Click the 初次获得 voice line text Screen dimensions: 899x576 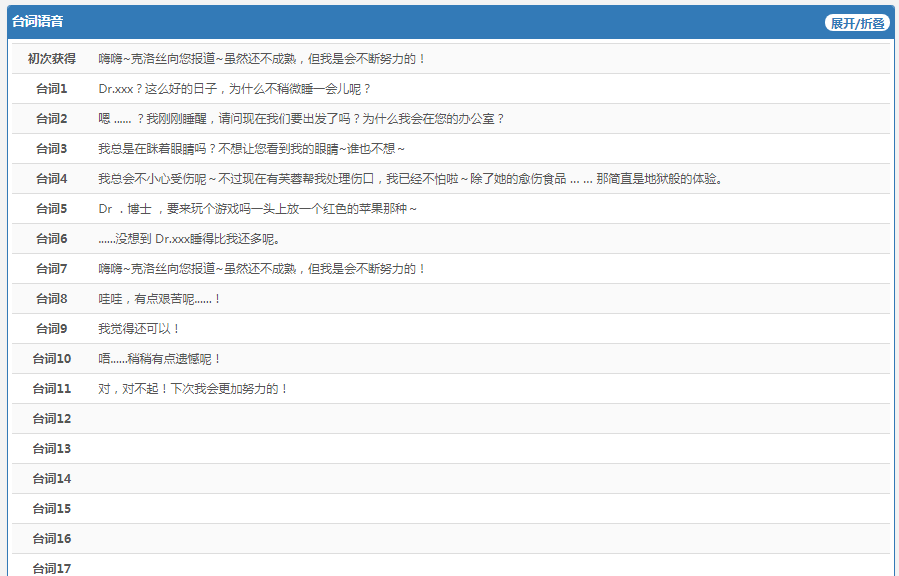(x=262, y=59)
